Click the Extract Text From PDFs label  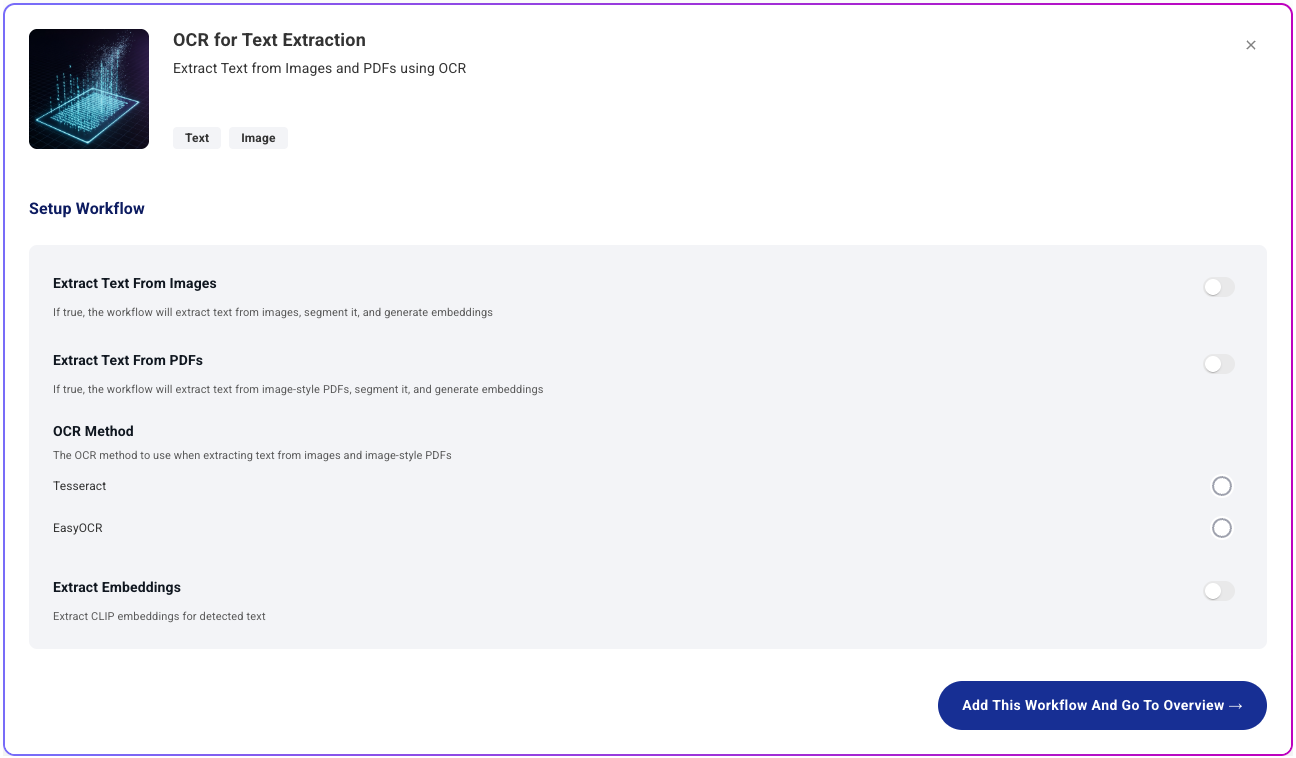[x=128, y=360]
